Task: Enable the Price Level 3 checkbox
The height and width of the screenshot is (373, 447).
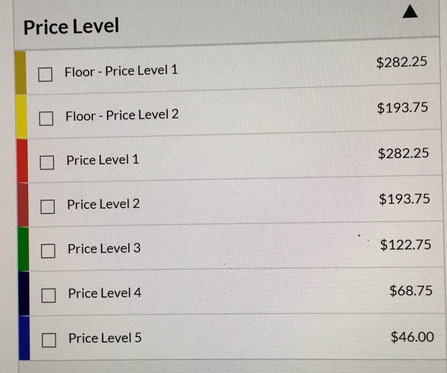Action: [48, 251]
